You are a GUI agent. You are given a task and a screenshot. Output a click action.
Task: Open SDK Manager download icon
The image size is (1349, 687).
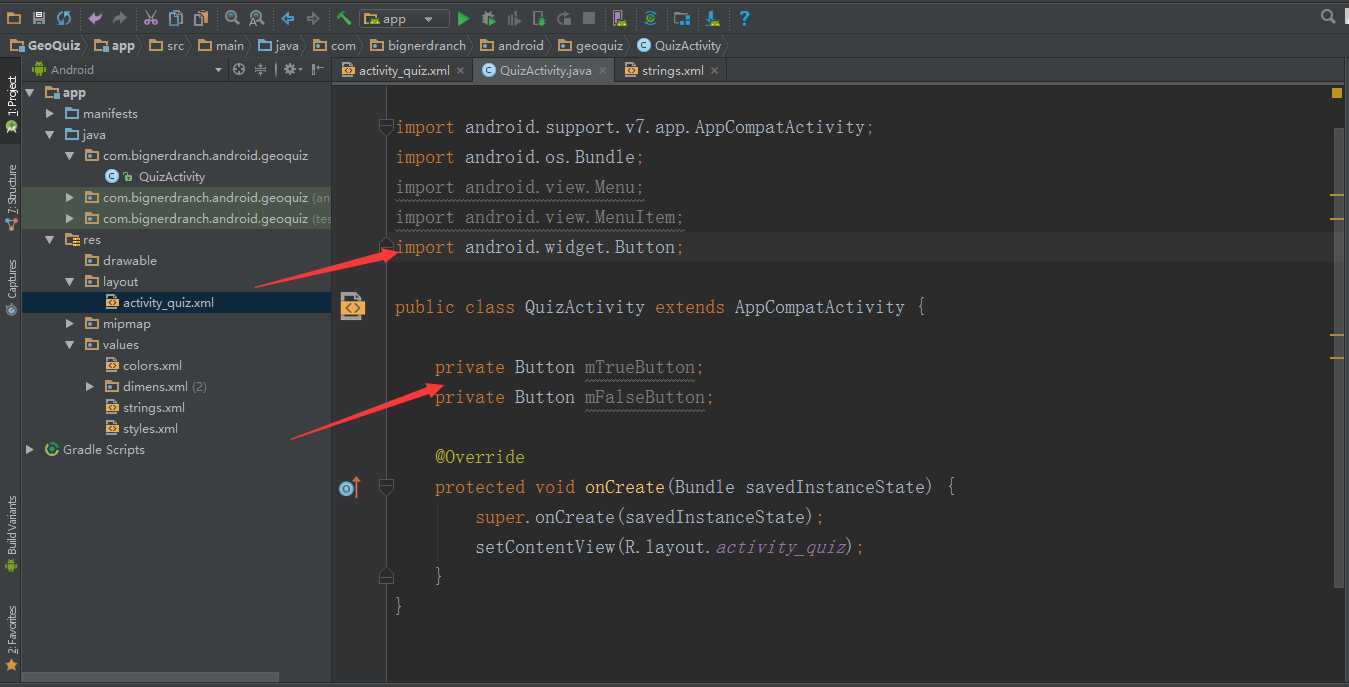(713, 18)
